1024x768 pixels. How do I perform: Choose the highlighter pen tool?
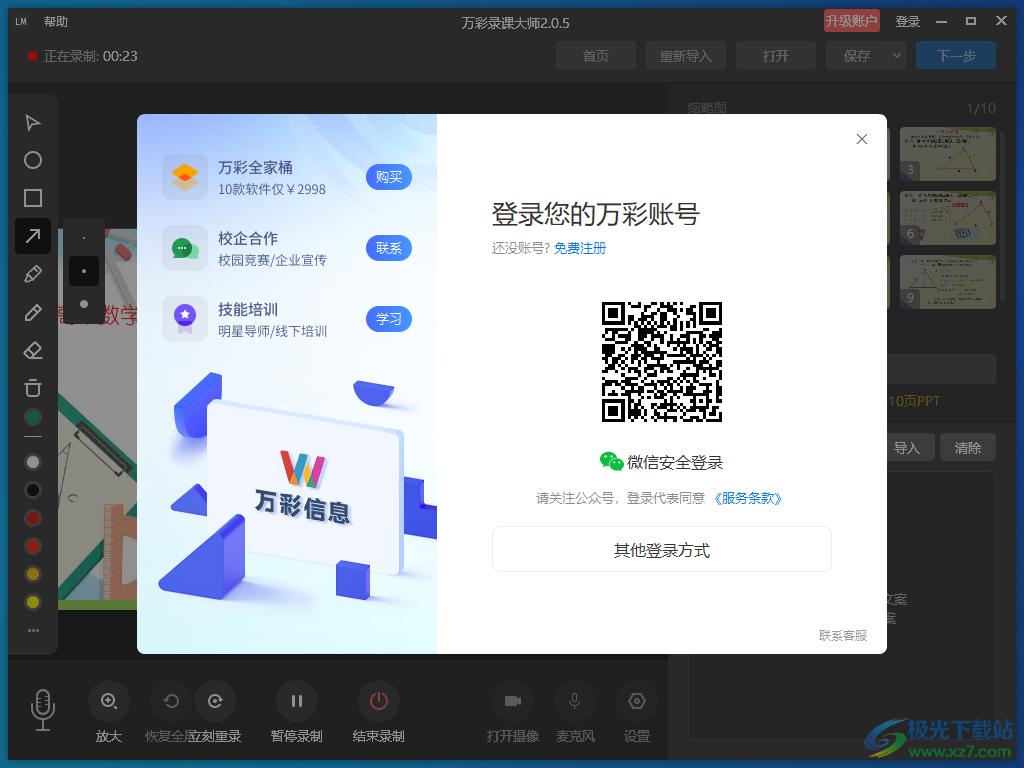[33, 274]
